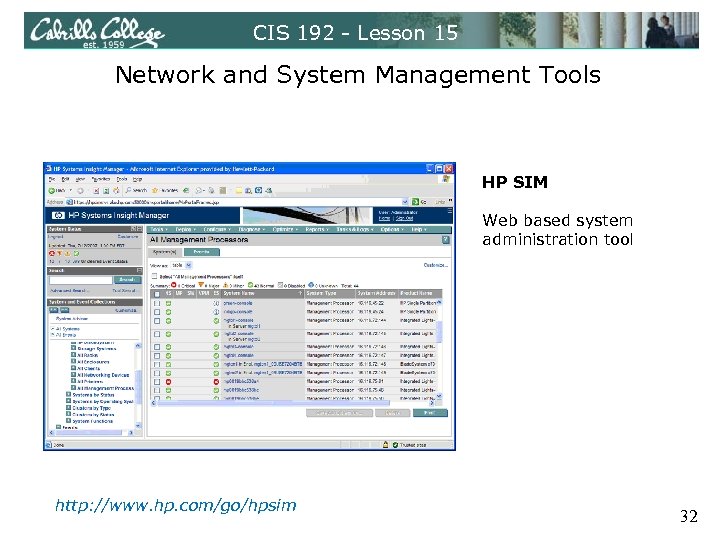Open the Tools menu
720x540 pixels.
[x=159, y=229]
